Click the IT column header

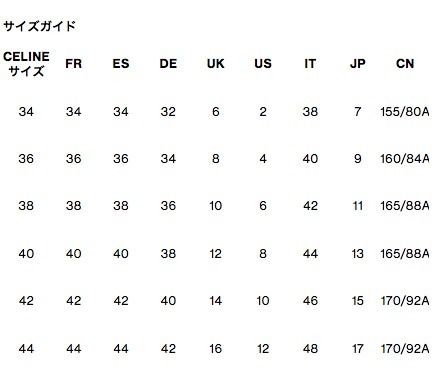click(x=310, y=64)
